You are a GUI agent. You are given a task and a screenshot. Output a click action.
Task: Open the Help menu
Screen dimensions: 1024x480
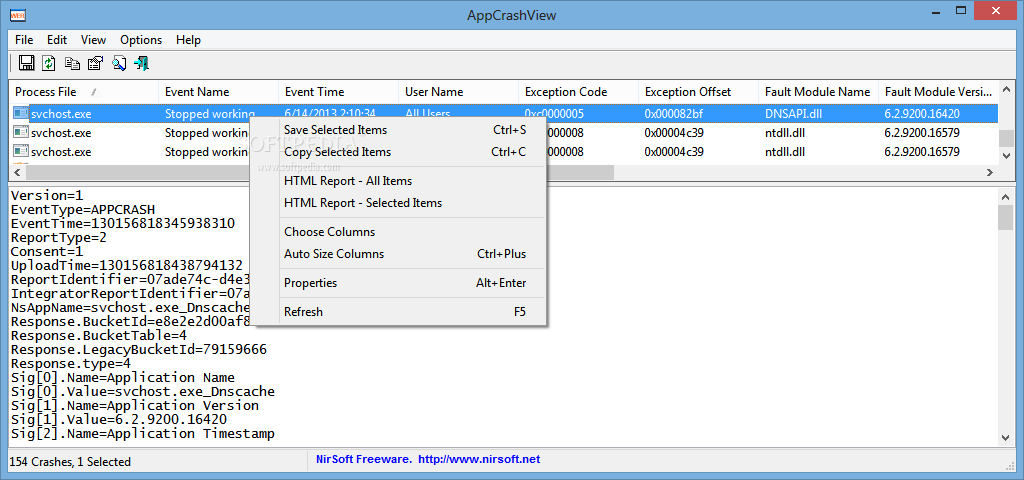pyautogui.click(x=188, y=40)
